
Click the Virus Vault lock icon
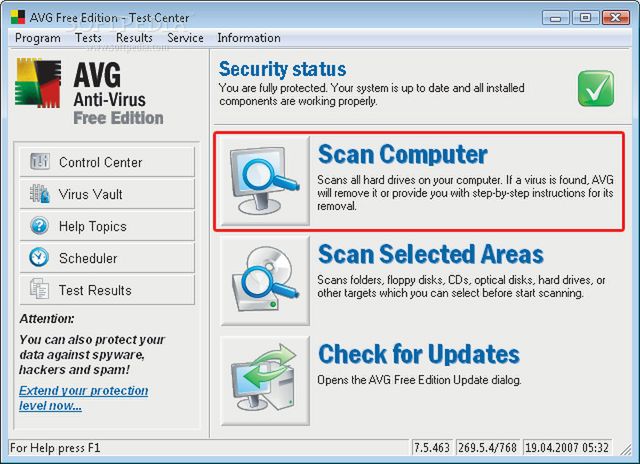coord(40,193)
